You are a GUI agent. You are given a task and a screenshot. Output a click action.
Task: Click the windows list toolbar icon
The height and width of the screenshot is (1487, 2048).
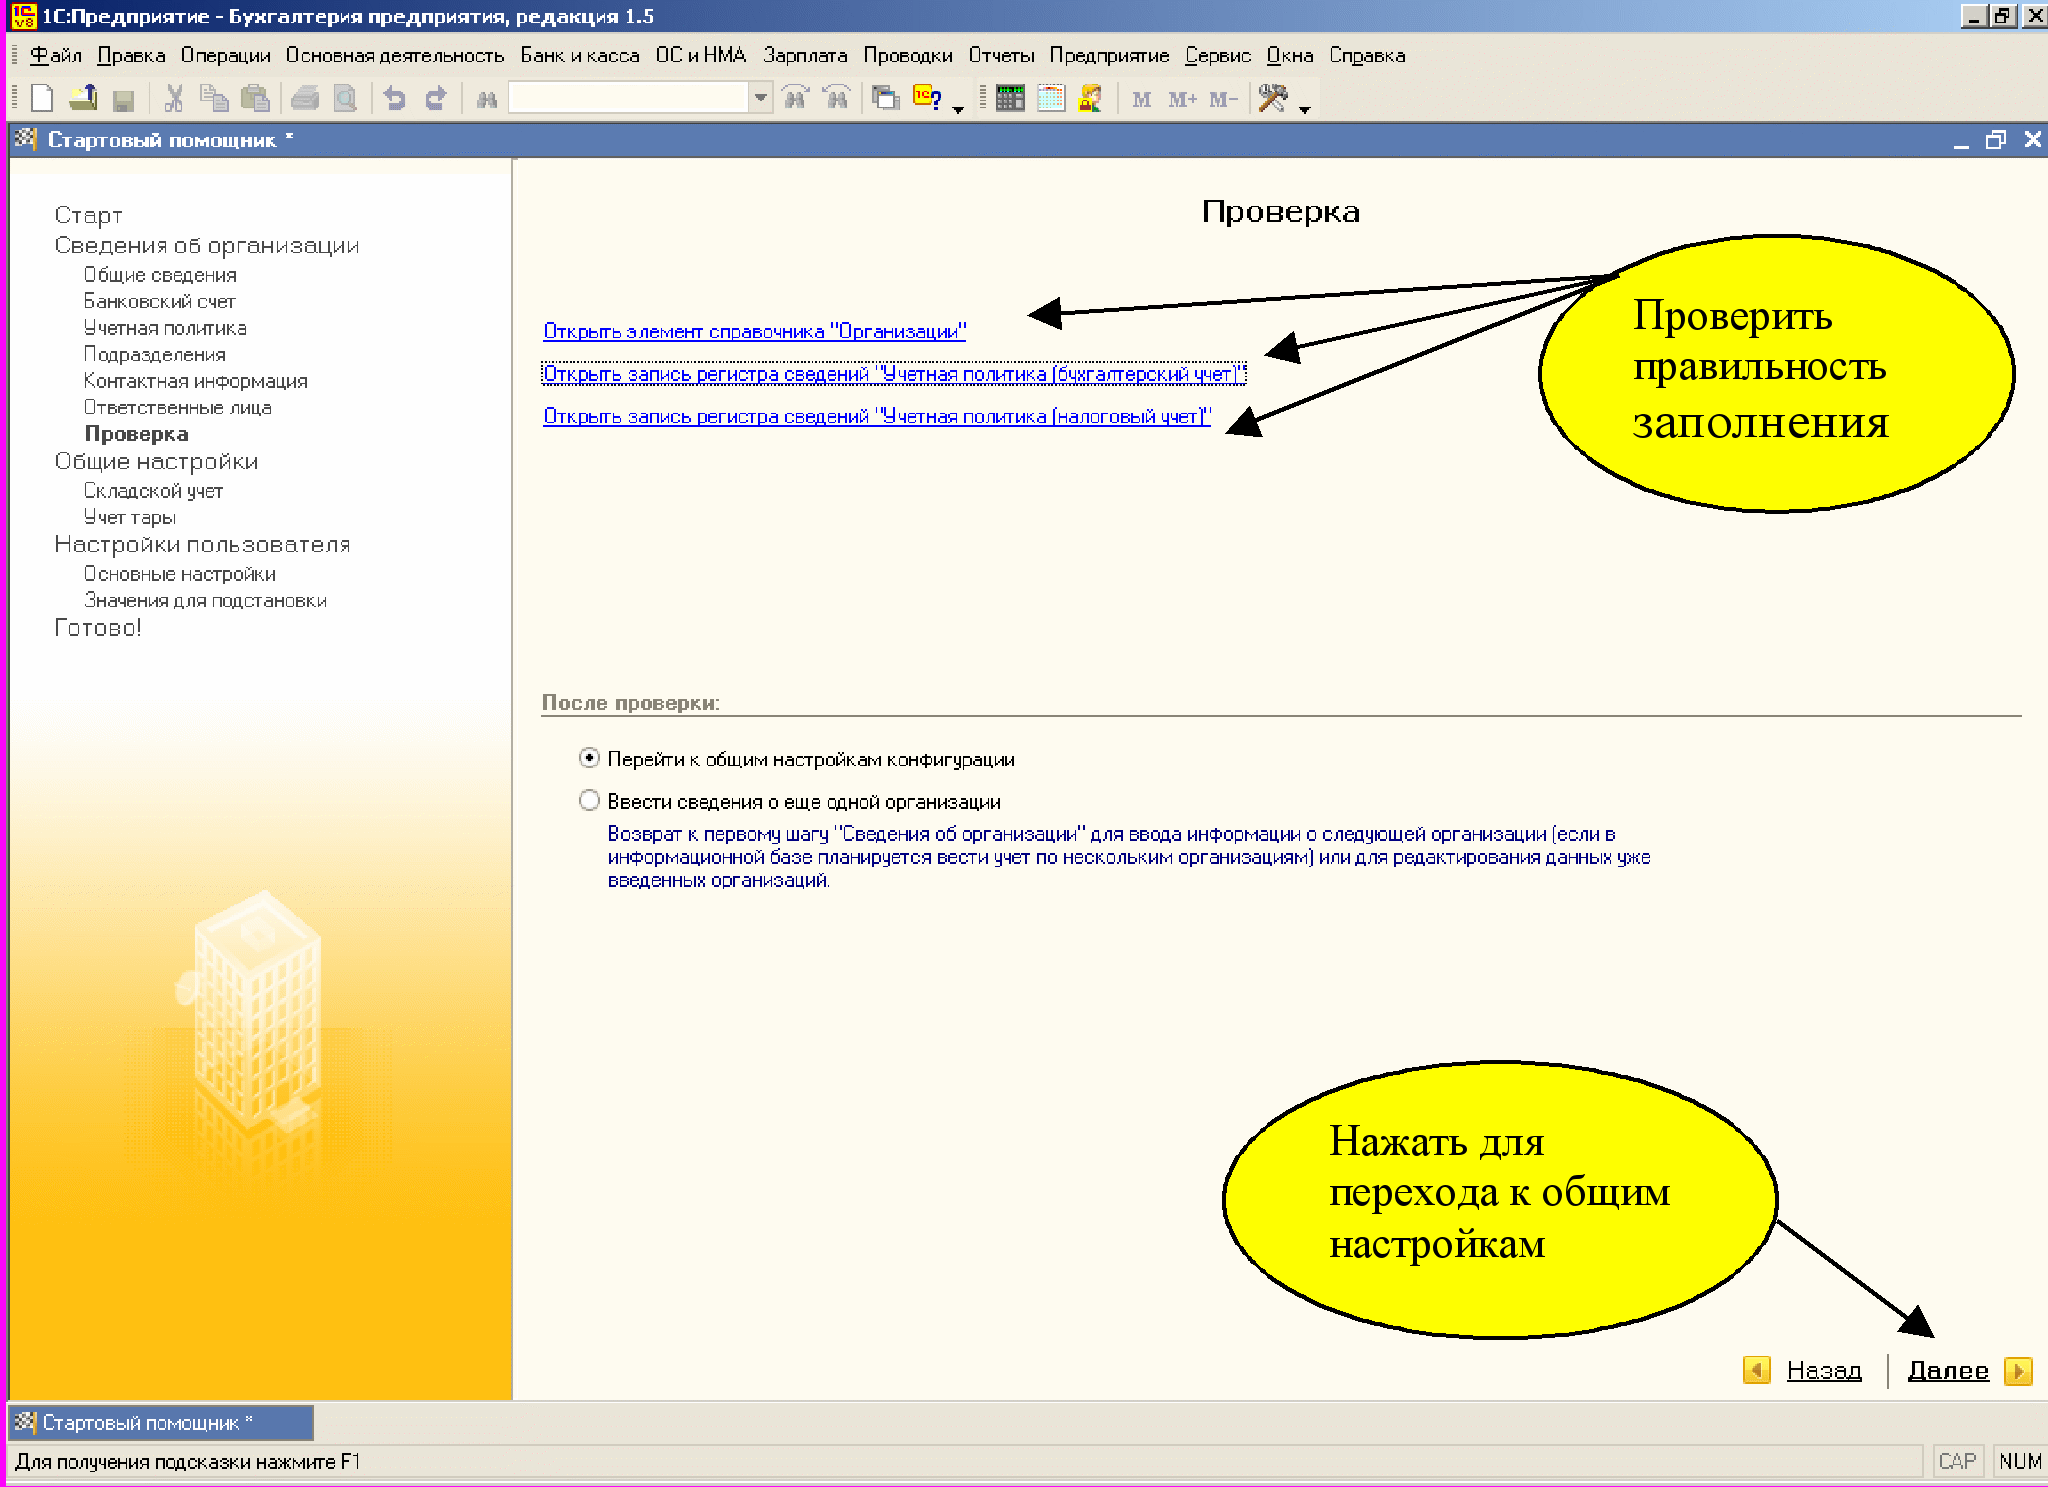[x=886, y=98]
